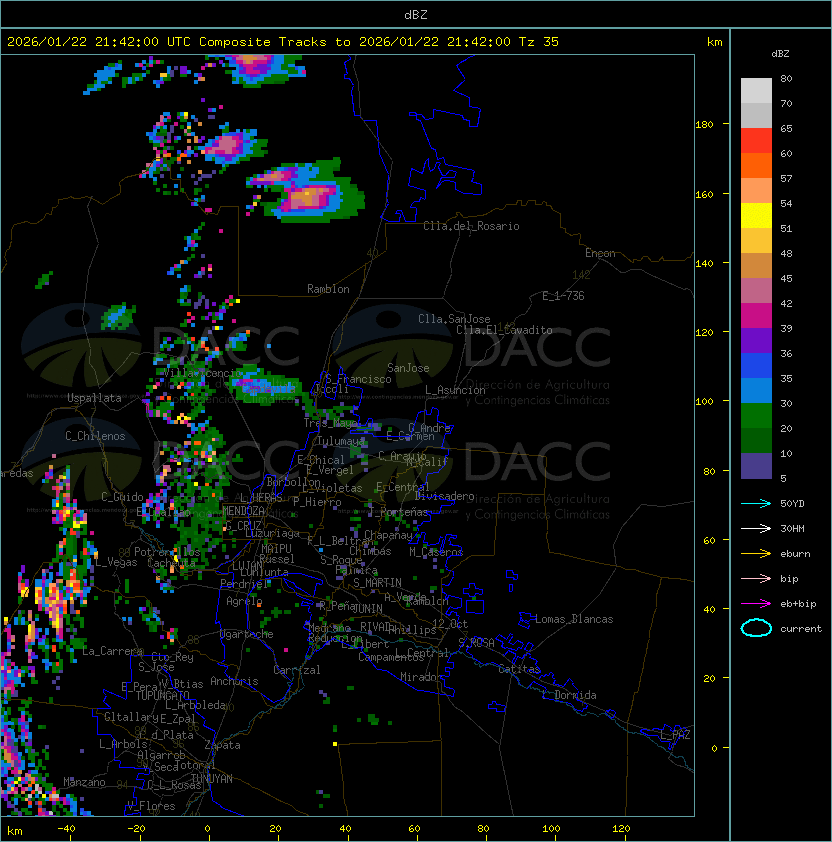The image size is (832, 842).
Task: Click the white 30HM arrow legend icon
Action: (756, 528)
